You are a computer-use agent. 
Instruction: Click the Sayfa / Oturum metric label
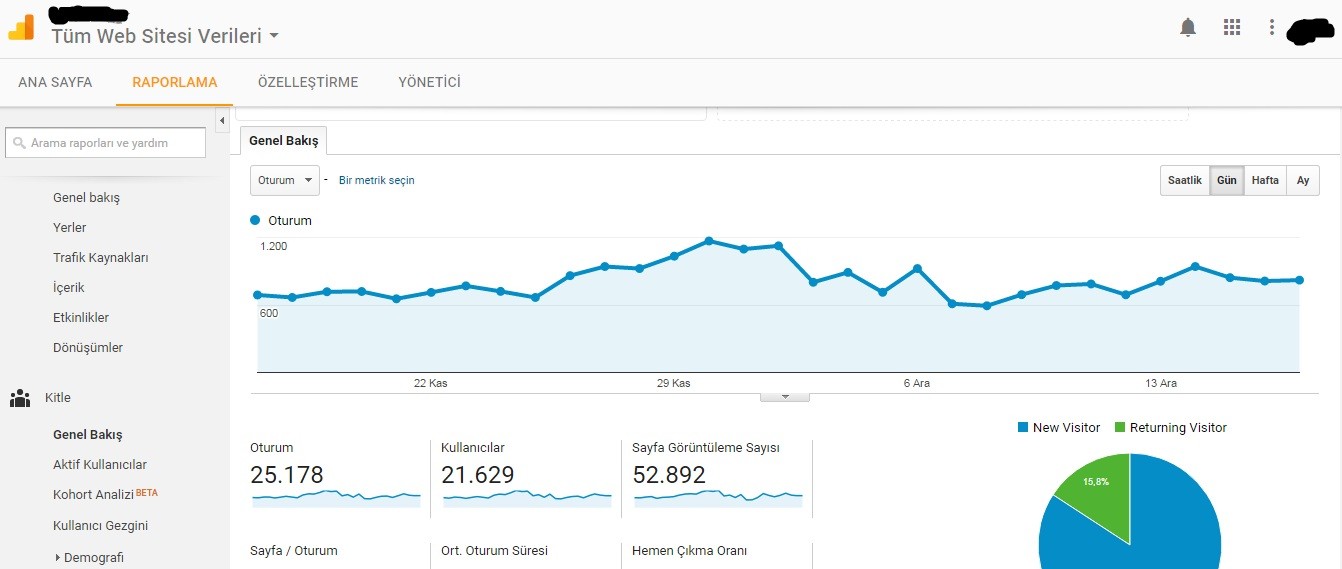pos(294,551)
